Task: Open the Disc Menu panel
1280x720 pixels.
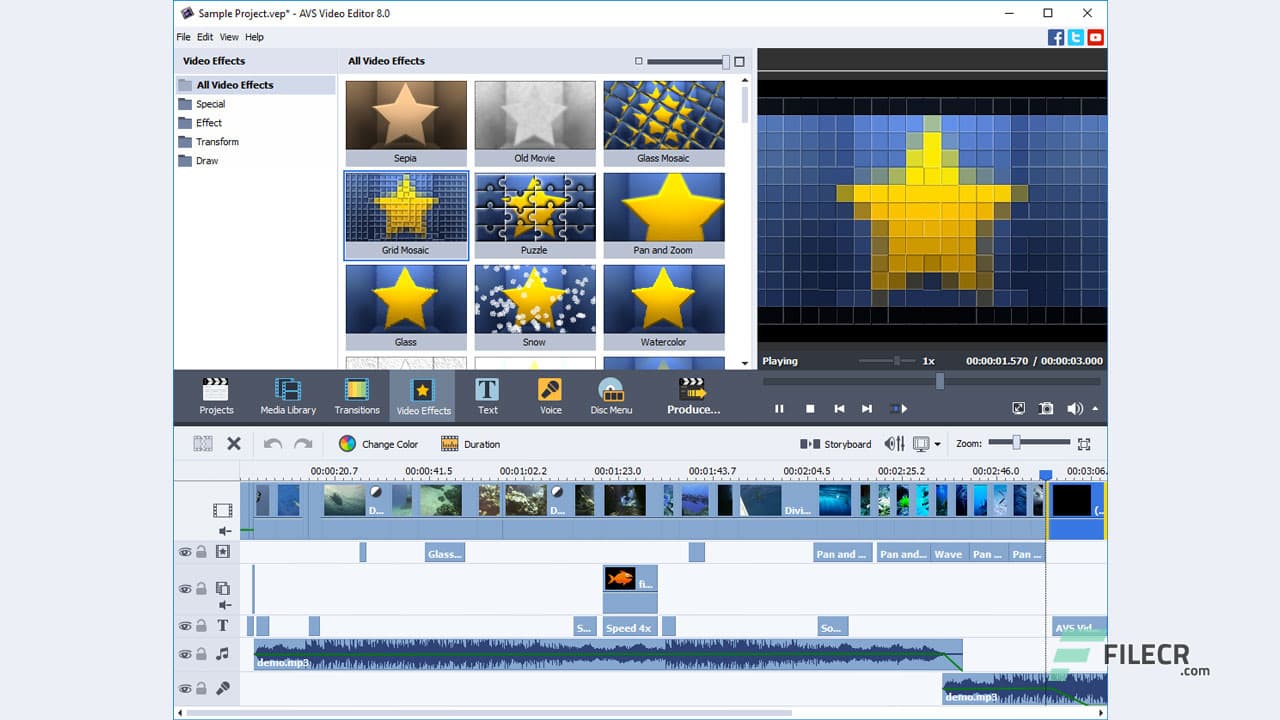Action: tap(611, 395)
